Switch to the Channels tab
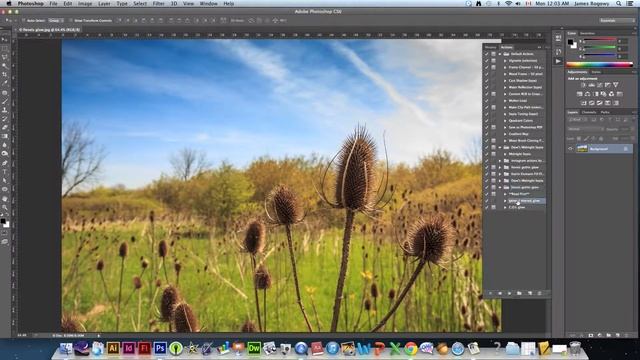 pos(589,112)
